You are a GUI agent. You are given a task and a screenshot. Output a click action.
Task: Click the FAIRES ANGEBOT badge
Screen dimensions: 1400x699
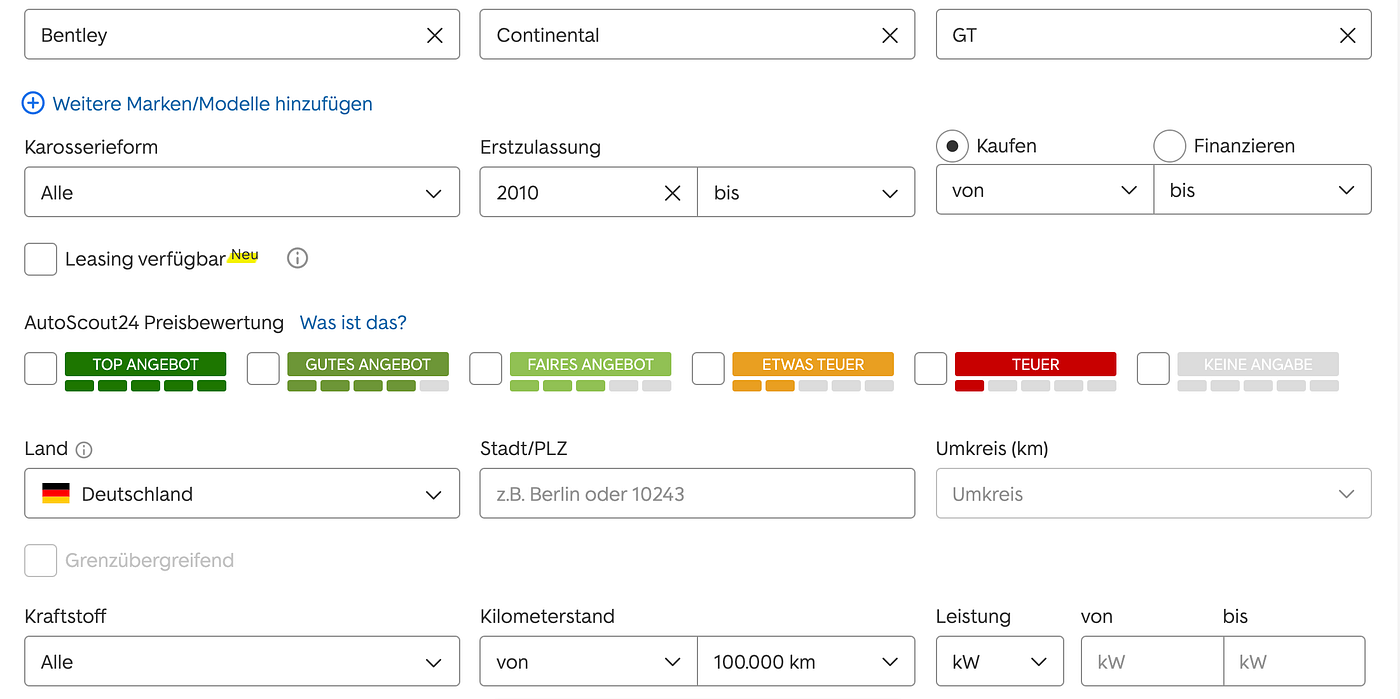point(591,364)
